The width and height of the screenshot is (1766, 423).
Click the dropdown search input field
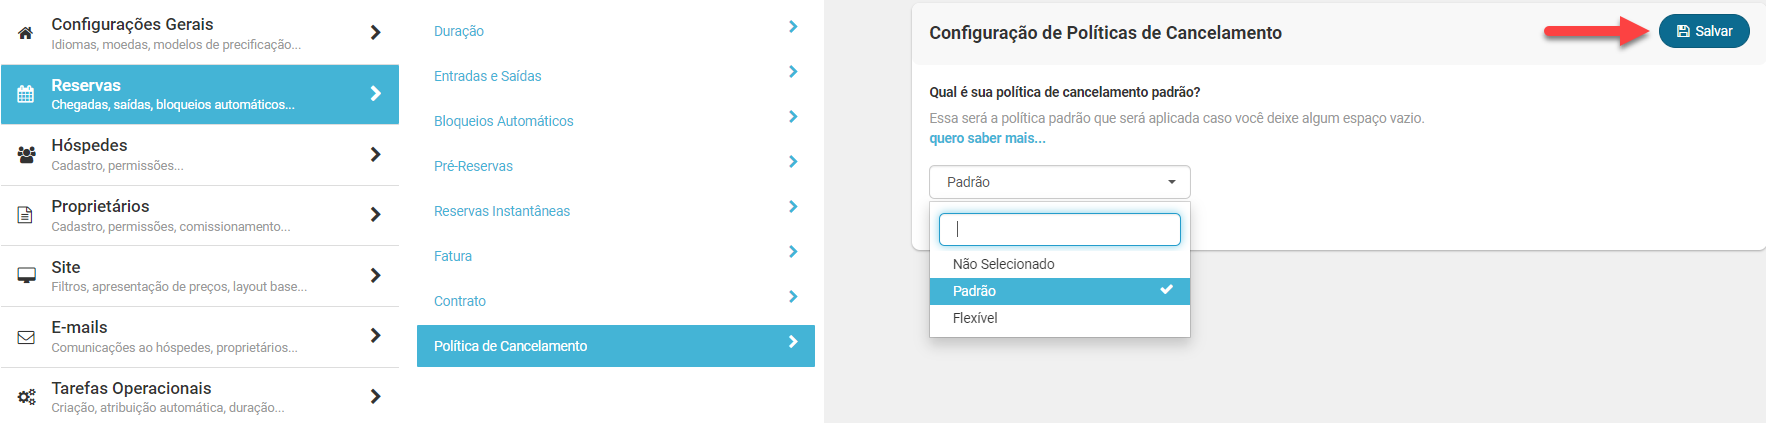1059,229
